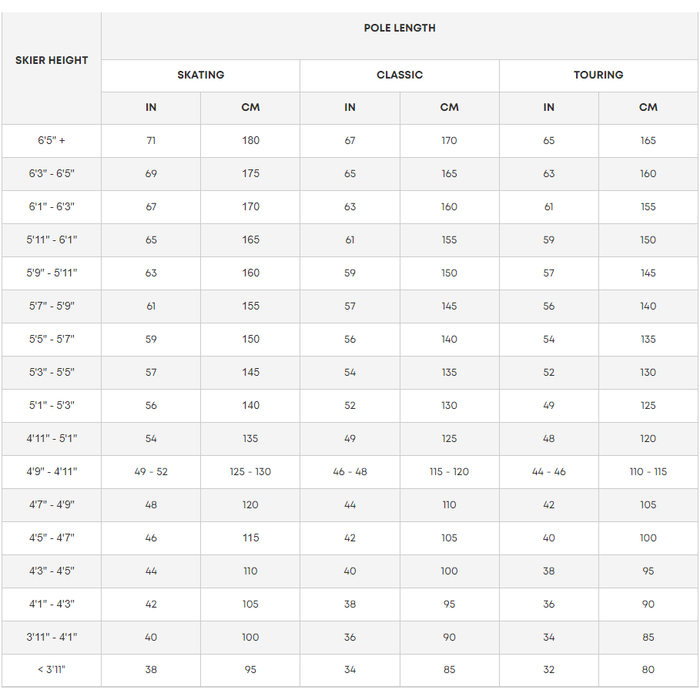
Task: Click the CLASSIC column group header
Action: tap(400, 75)
